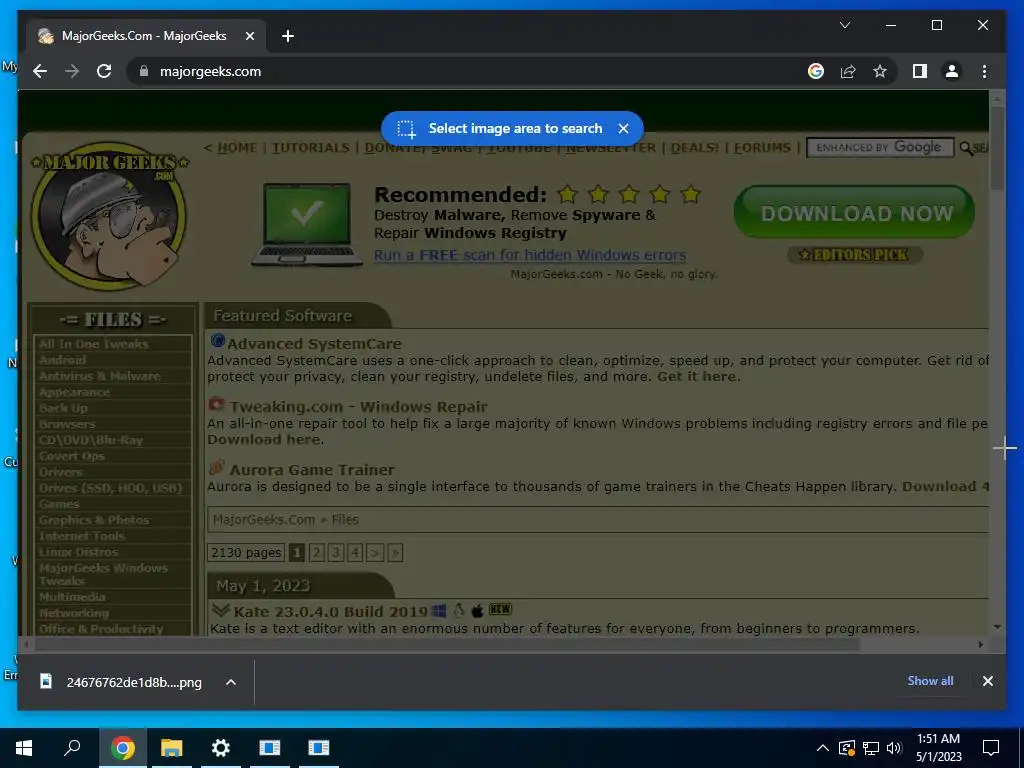Viewport: 1024px width, 768px height.
Task: Select Drives (SSD, HDD, USB) category
Action: [x=112, y=488]
